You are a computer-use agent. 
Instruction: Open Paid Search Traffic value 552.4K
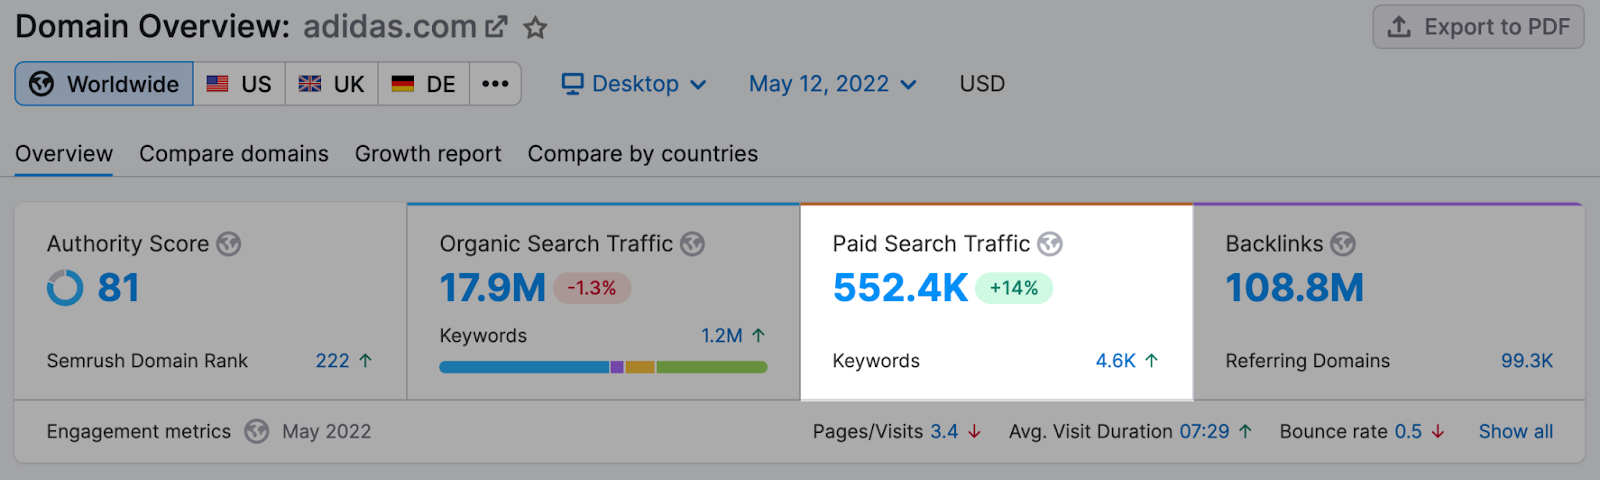(900, 288)
